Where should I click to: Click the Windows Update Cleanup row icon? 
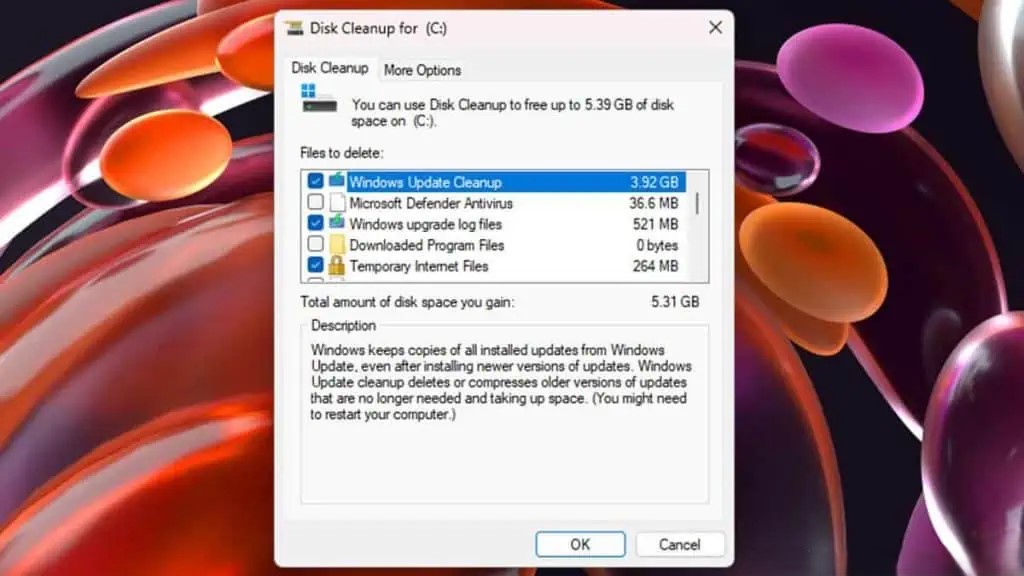pyautogui.click(x=336, y=180)
